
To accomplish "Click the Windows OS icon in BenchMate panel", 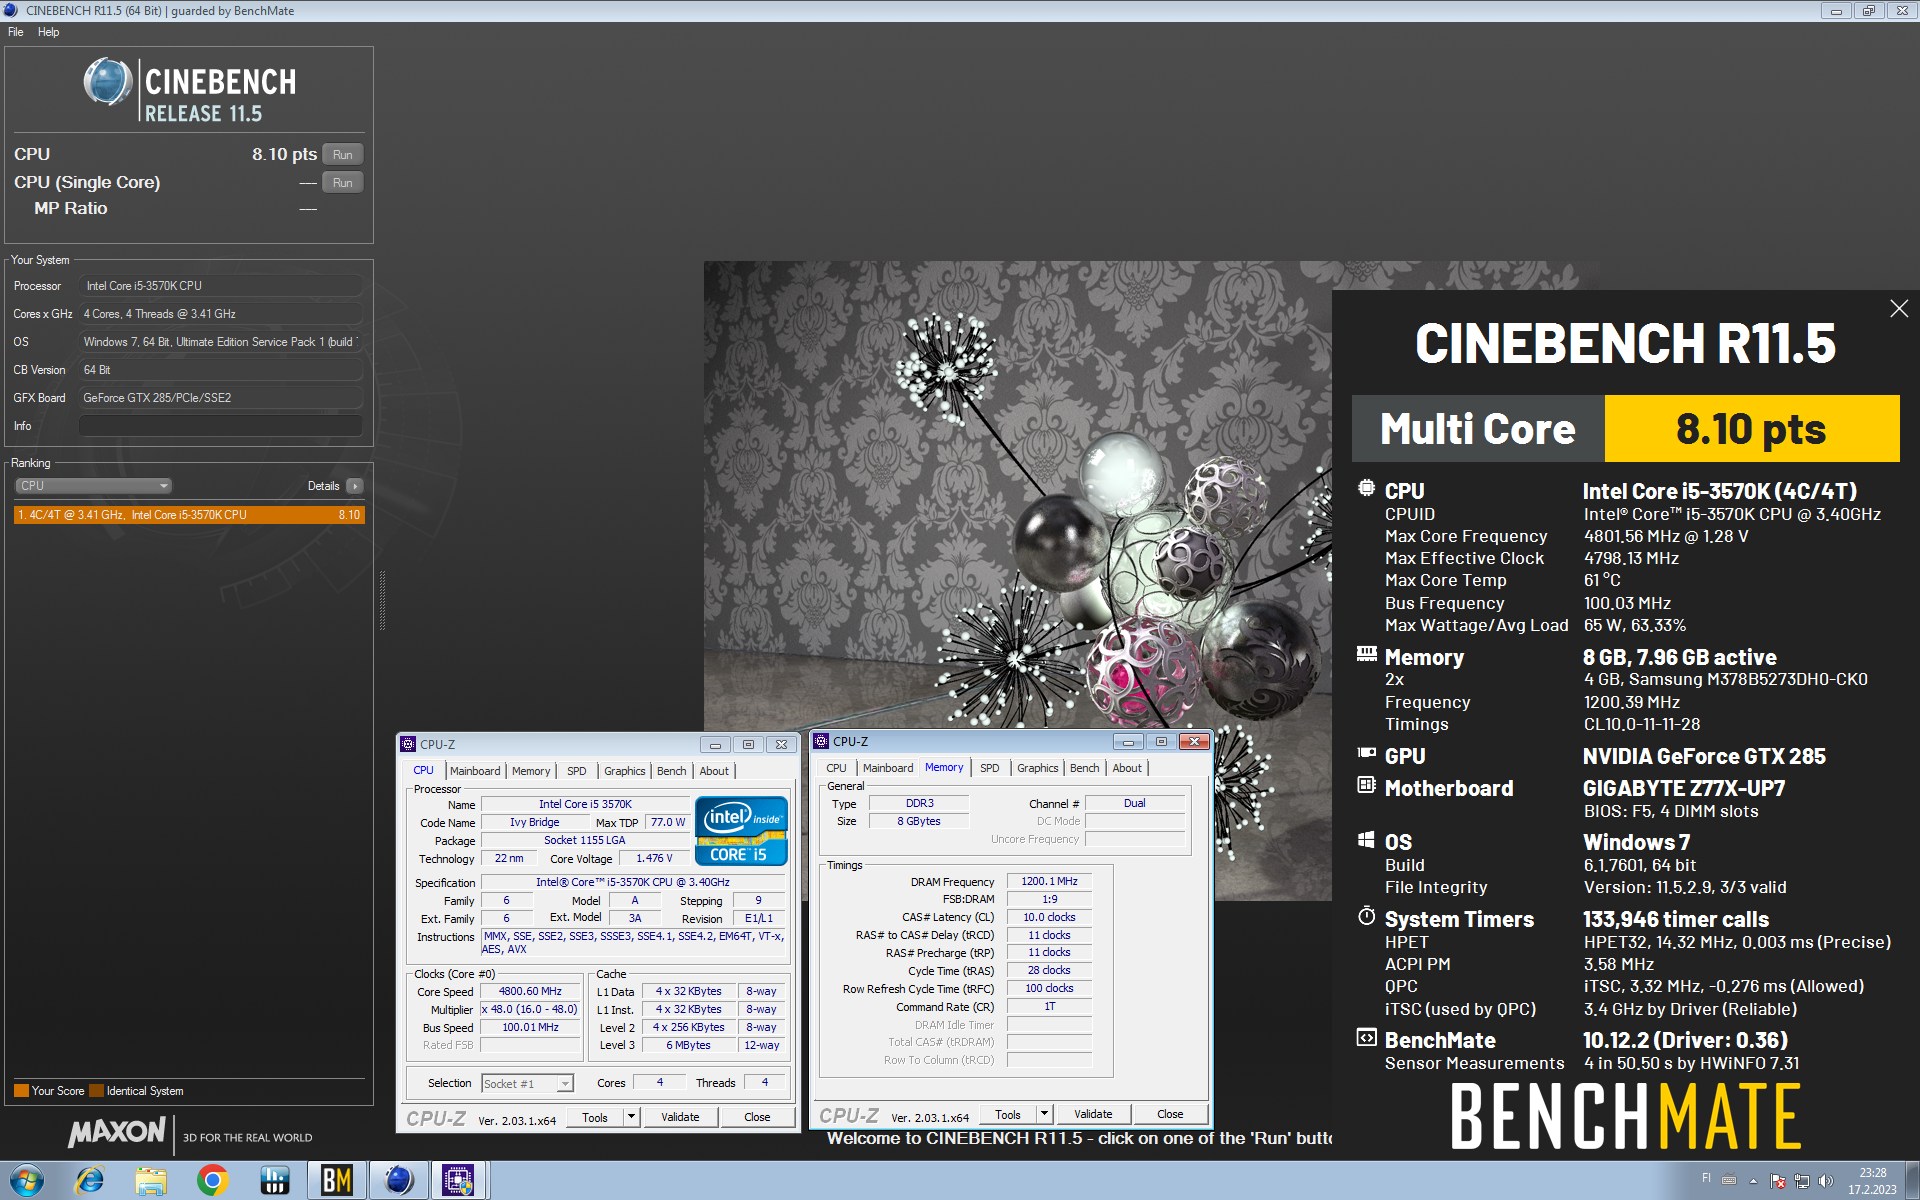I will coord(1366,839).
